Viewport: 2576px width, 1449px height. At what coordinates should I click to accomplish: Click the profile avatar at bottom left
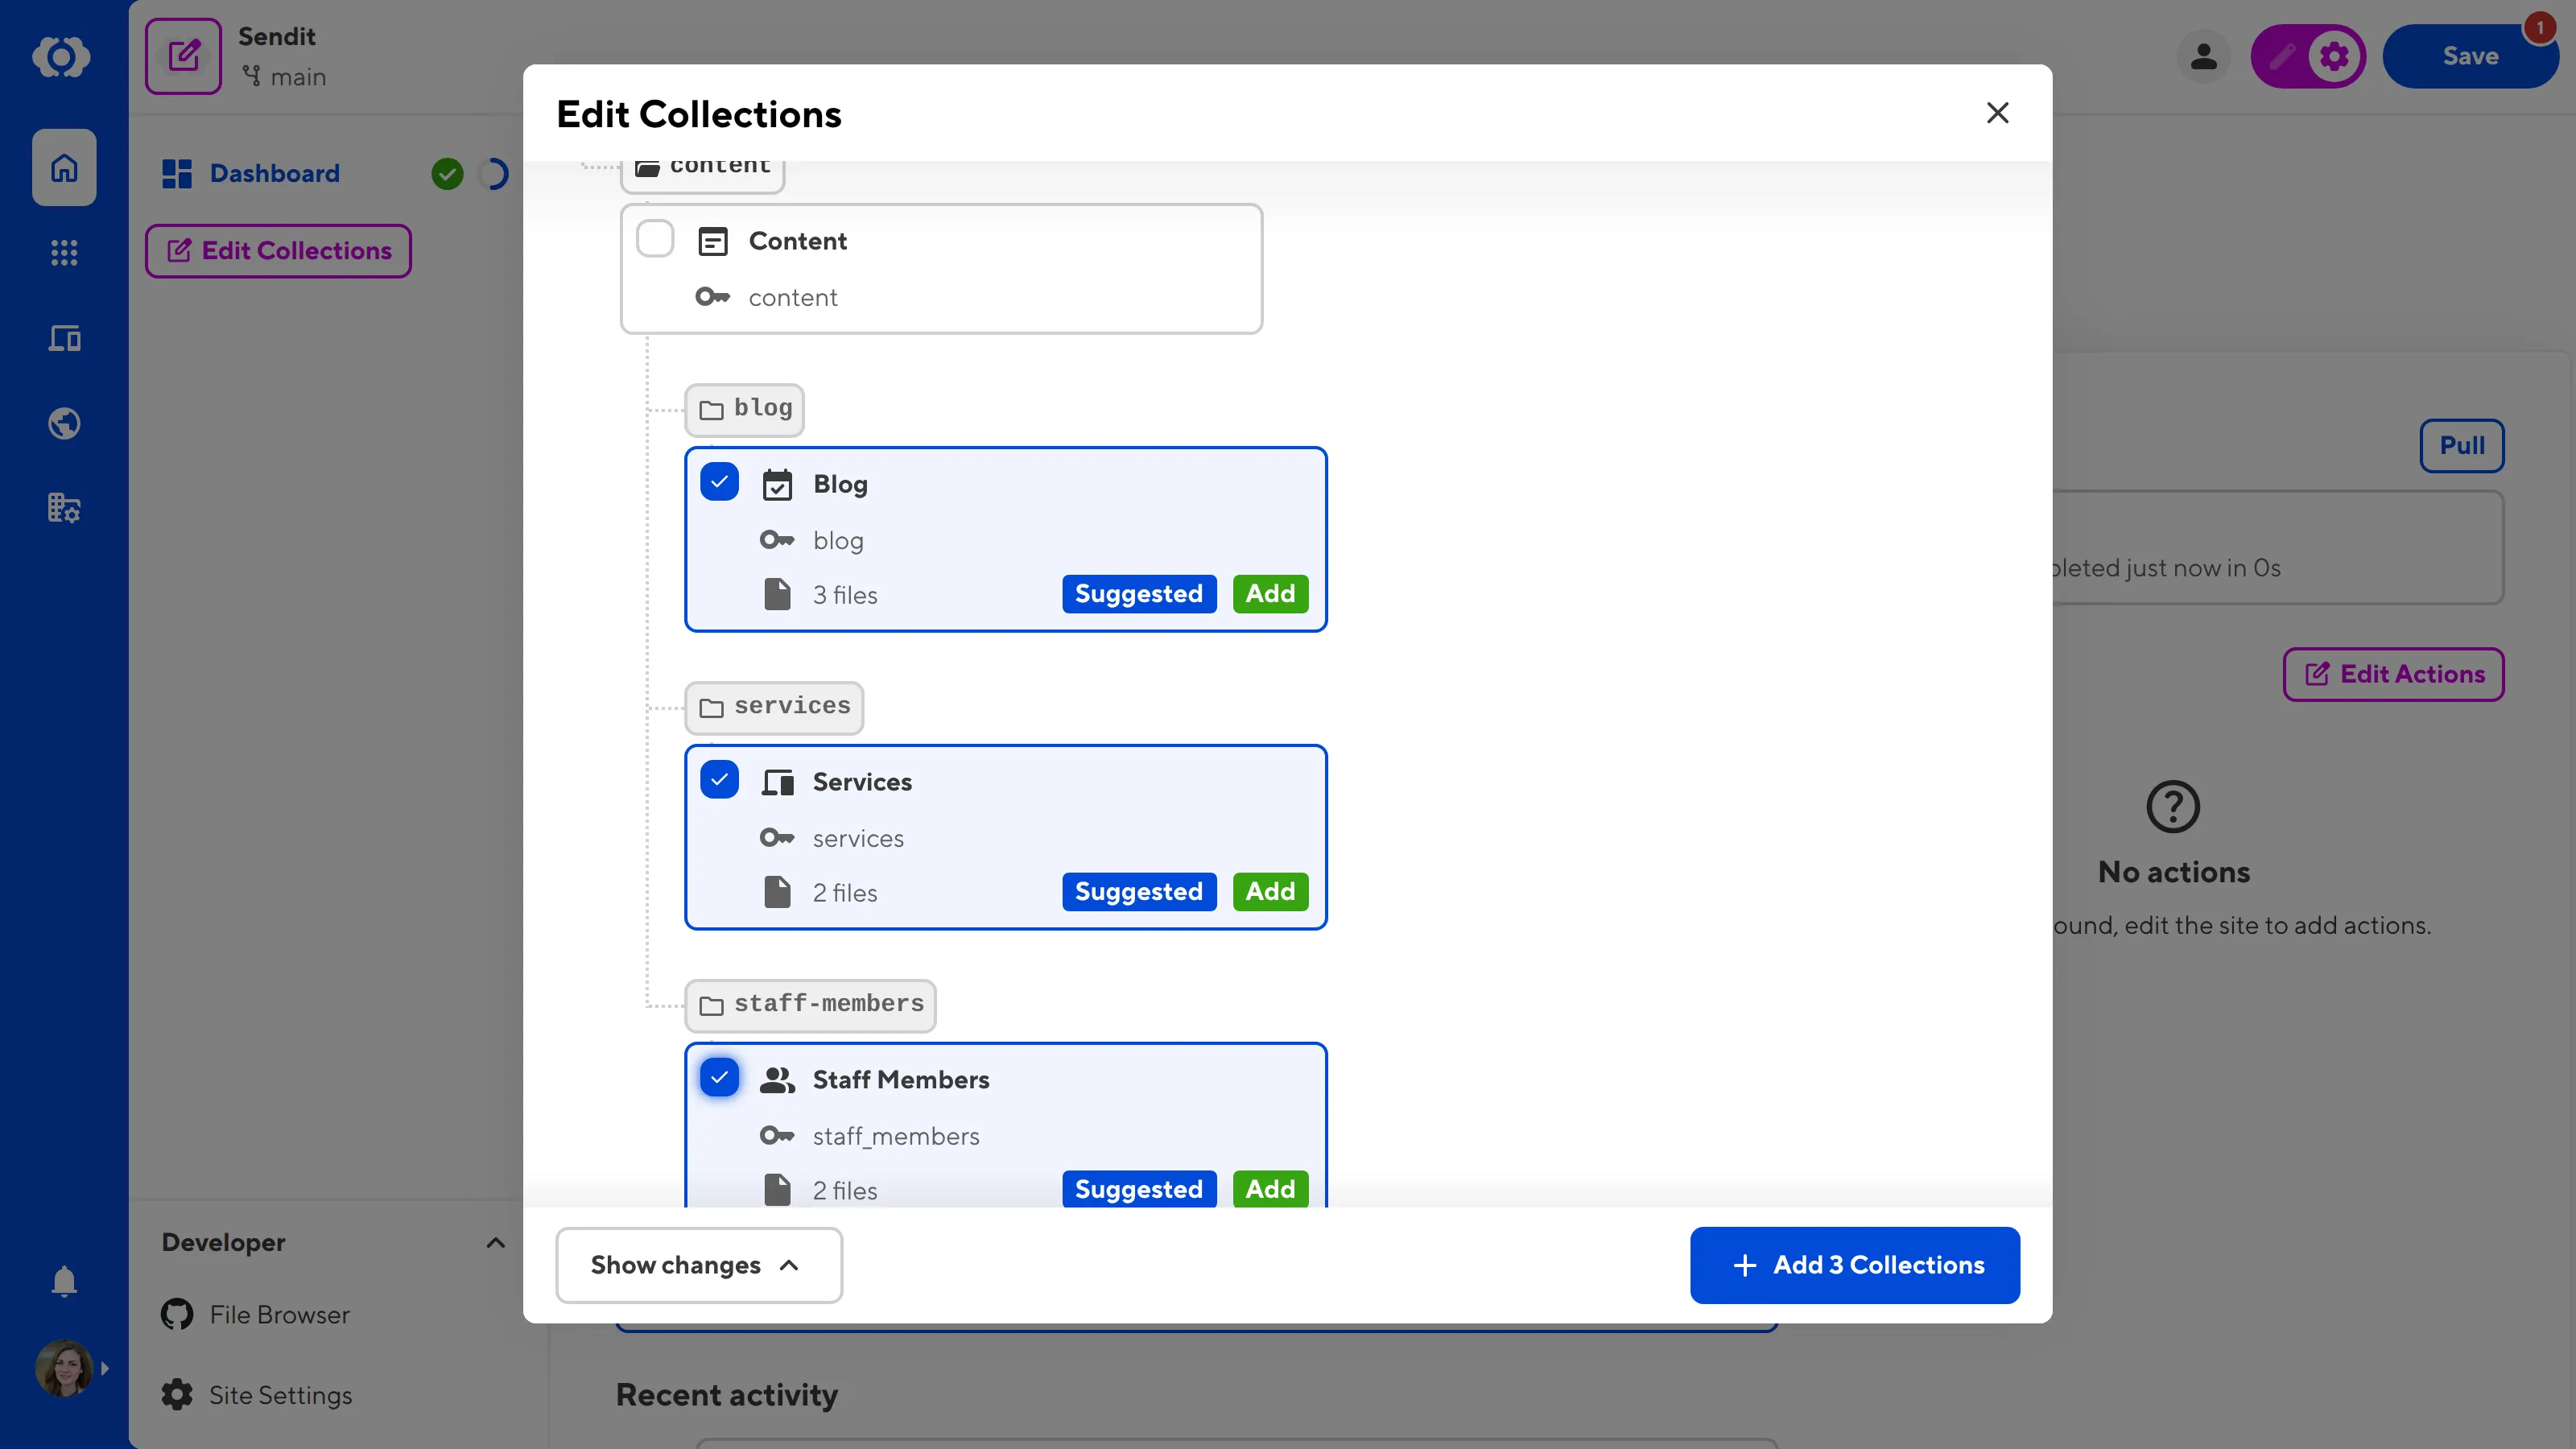click(x=64, y=1368)
